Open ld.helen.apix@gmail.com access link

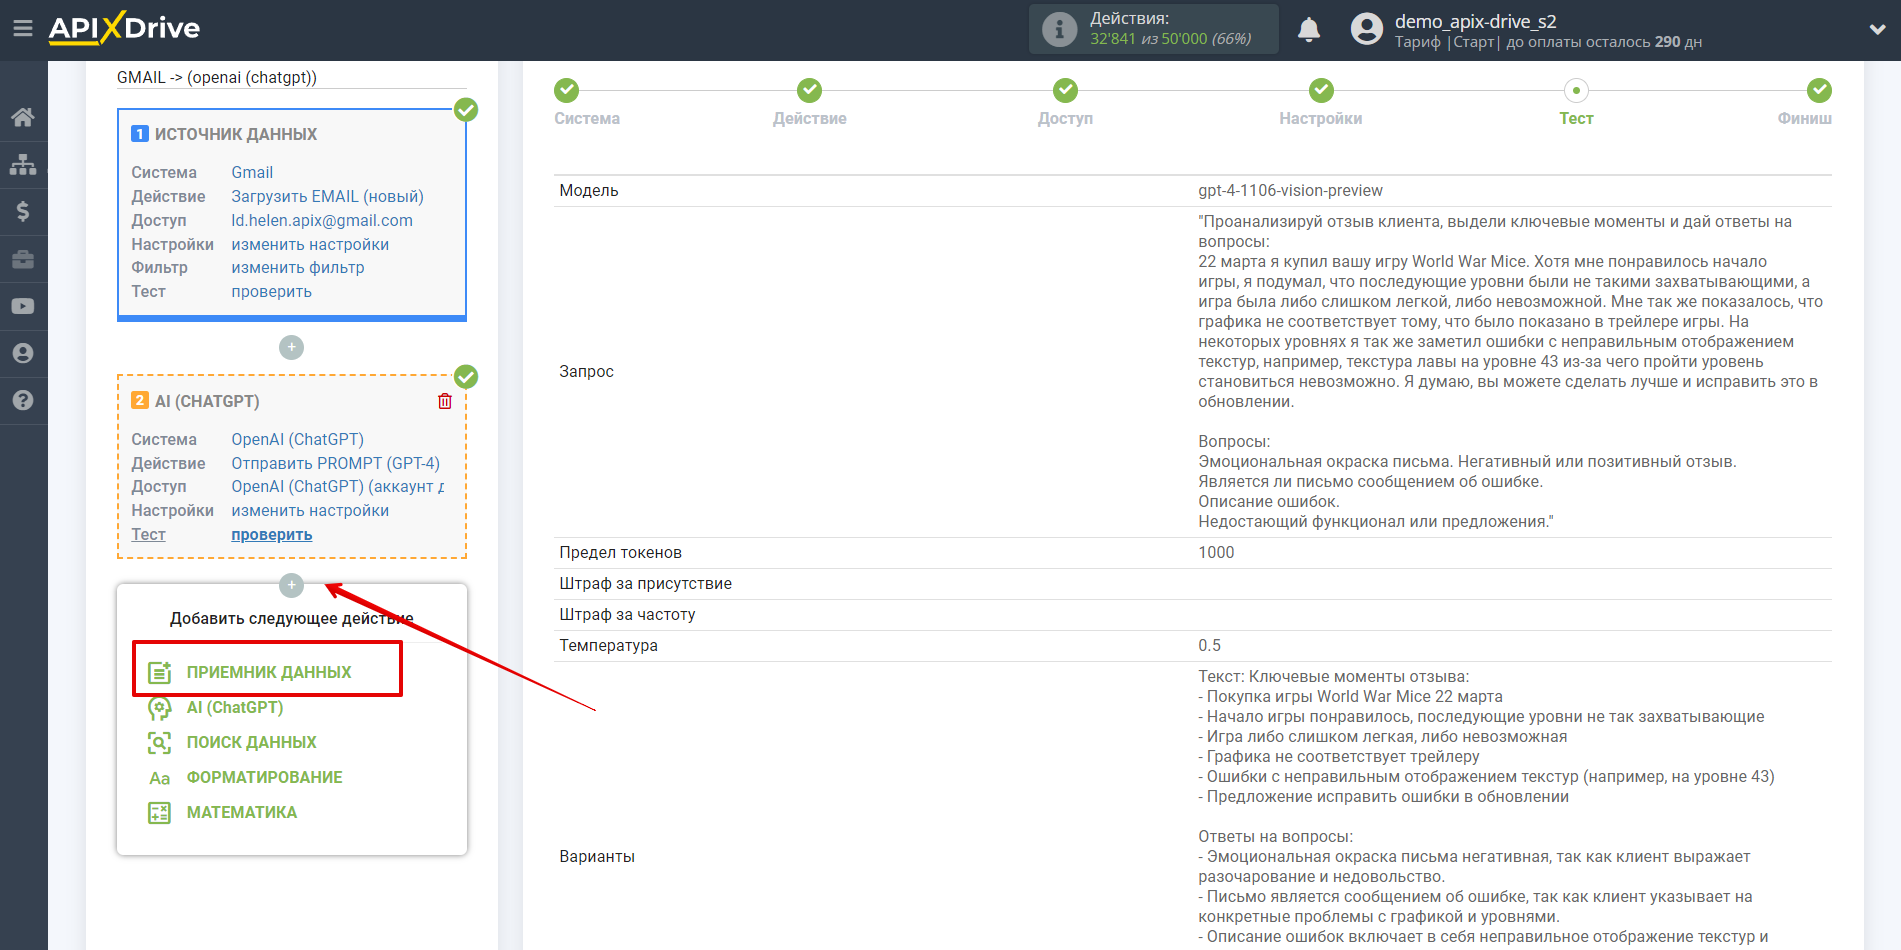322,220
